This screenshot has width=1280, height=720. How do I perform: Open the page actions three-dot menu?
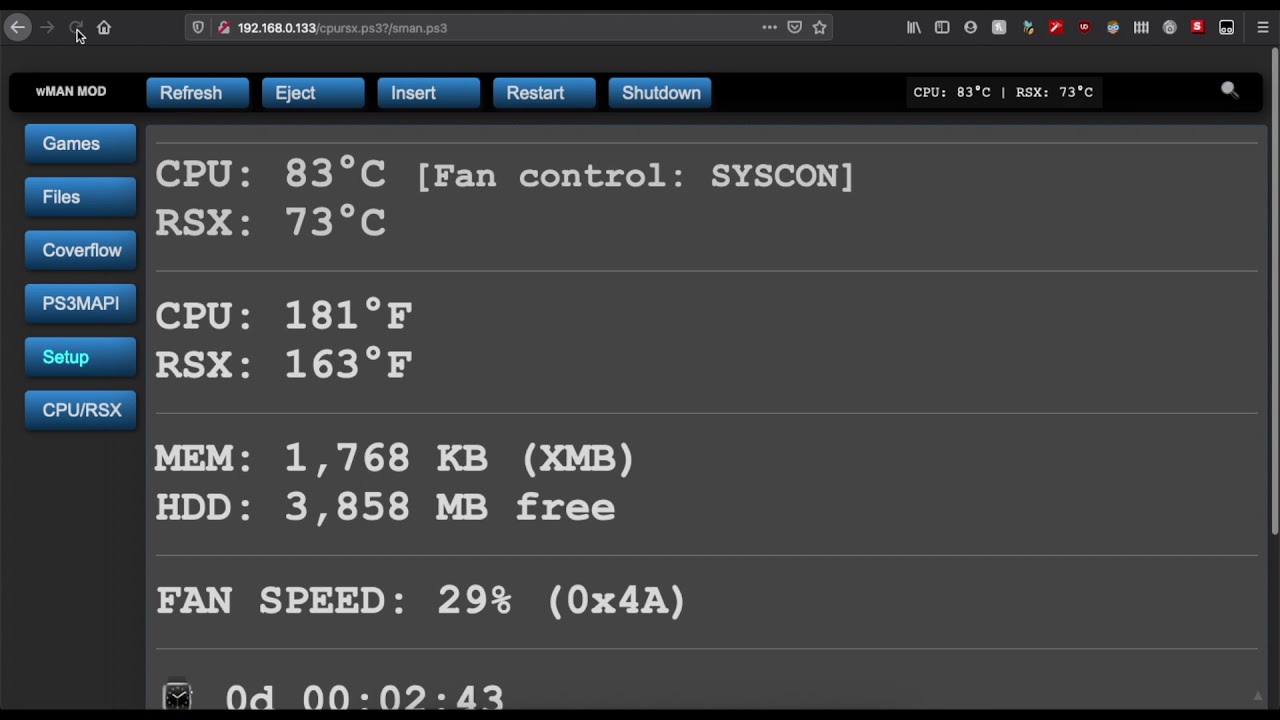click(769, 28)
